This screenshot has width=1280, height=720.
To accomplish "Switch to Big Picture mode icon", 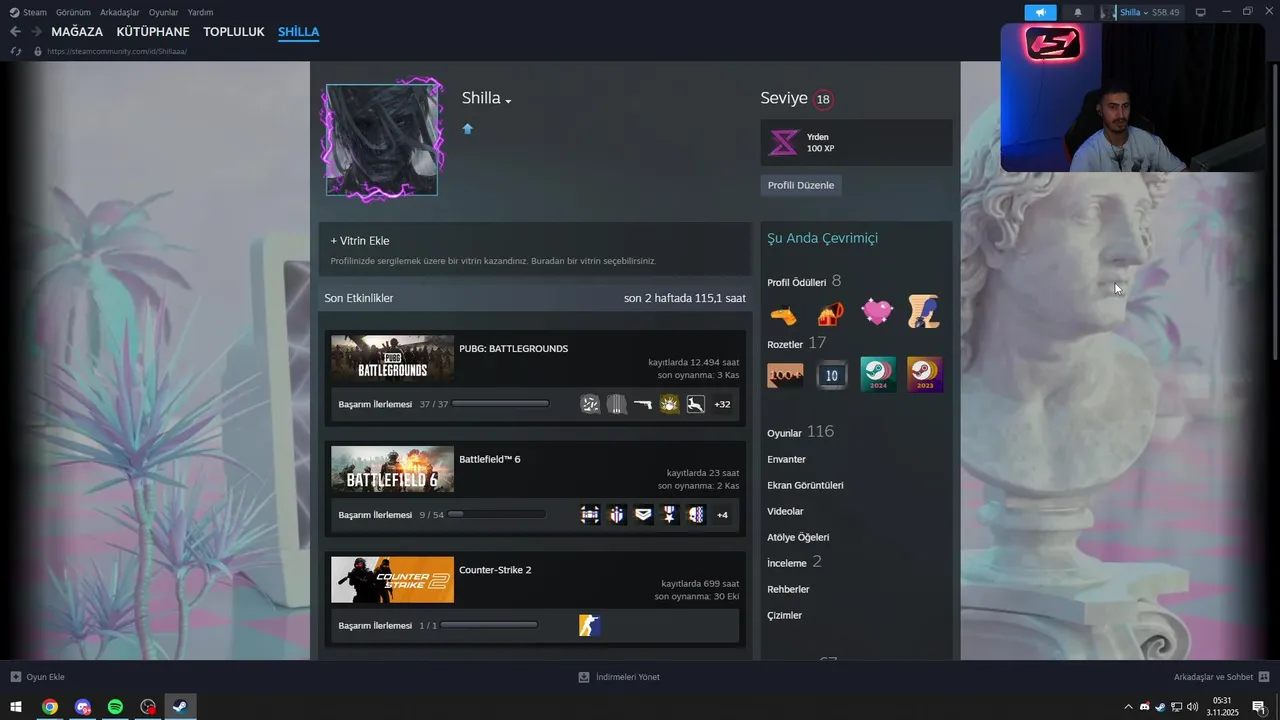I will pos(1201,12).
